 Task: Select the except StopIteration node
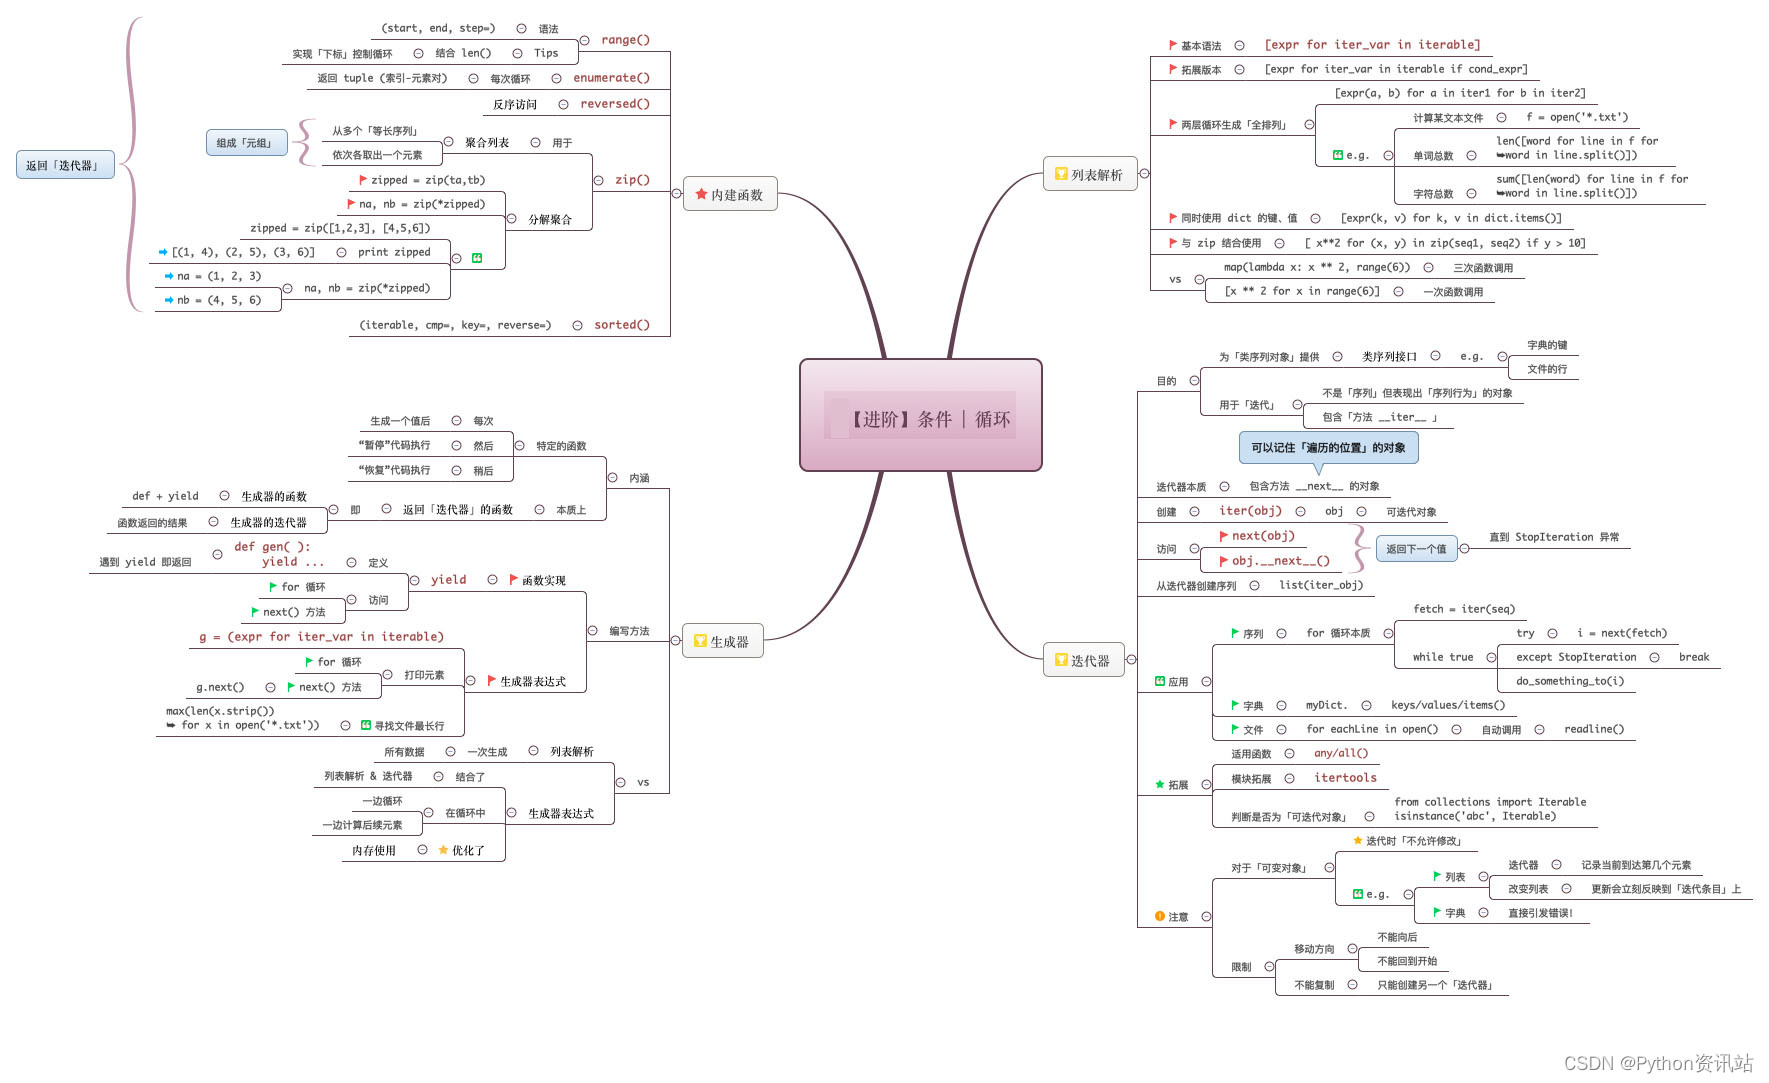1576,657
